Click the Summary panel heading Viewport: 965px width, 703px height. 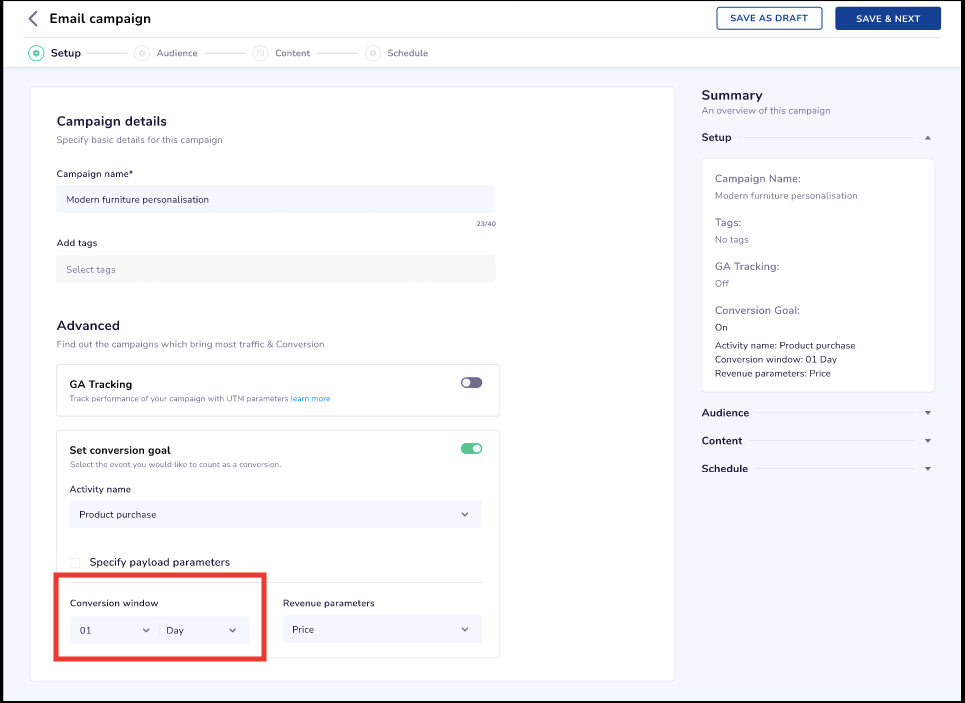pyautogui.click(x=732, y=95)
